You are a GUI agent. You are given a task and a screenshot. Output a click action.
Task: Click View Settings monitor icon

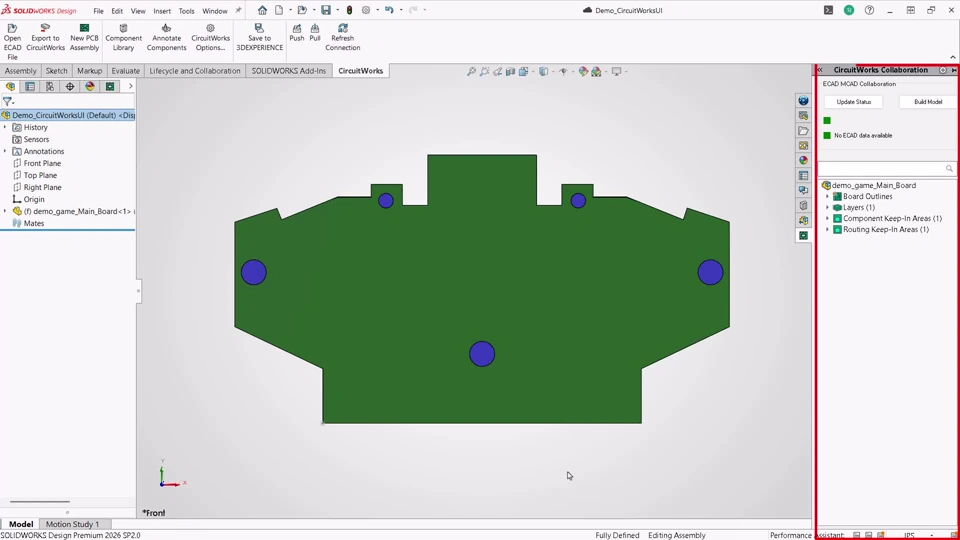pyautogui.click(x=617, y=72)
